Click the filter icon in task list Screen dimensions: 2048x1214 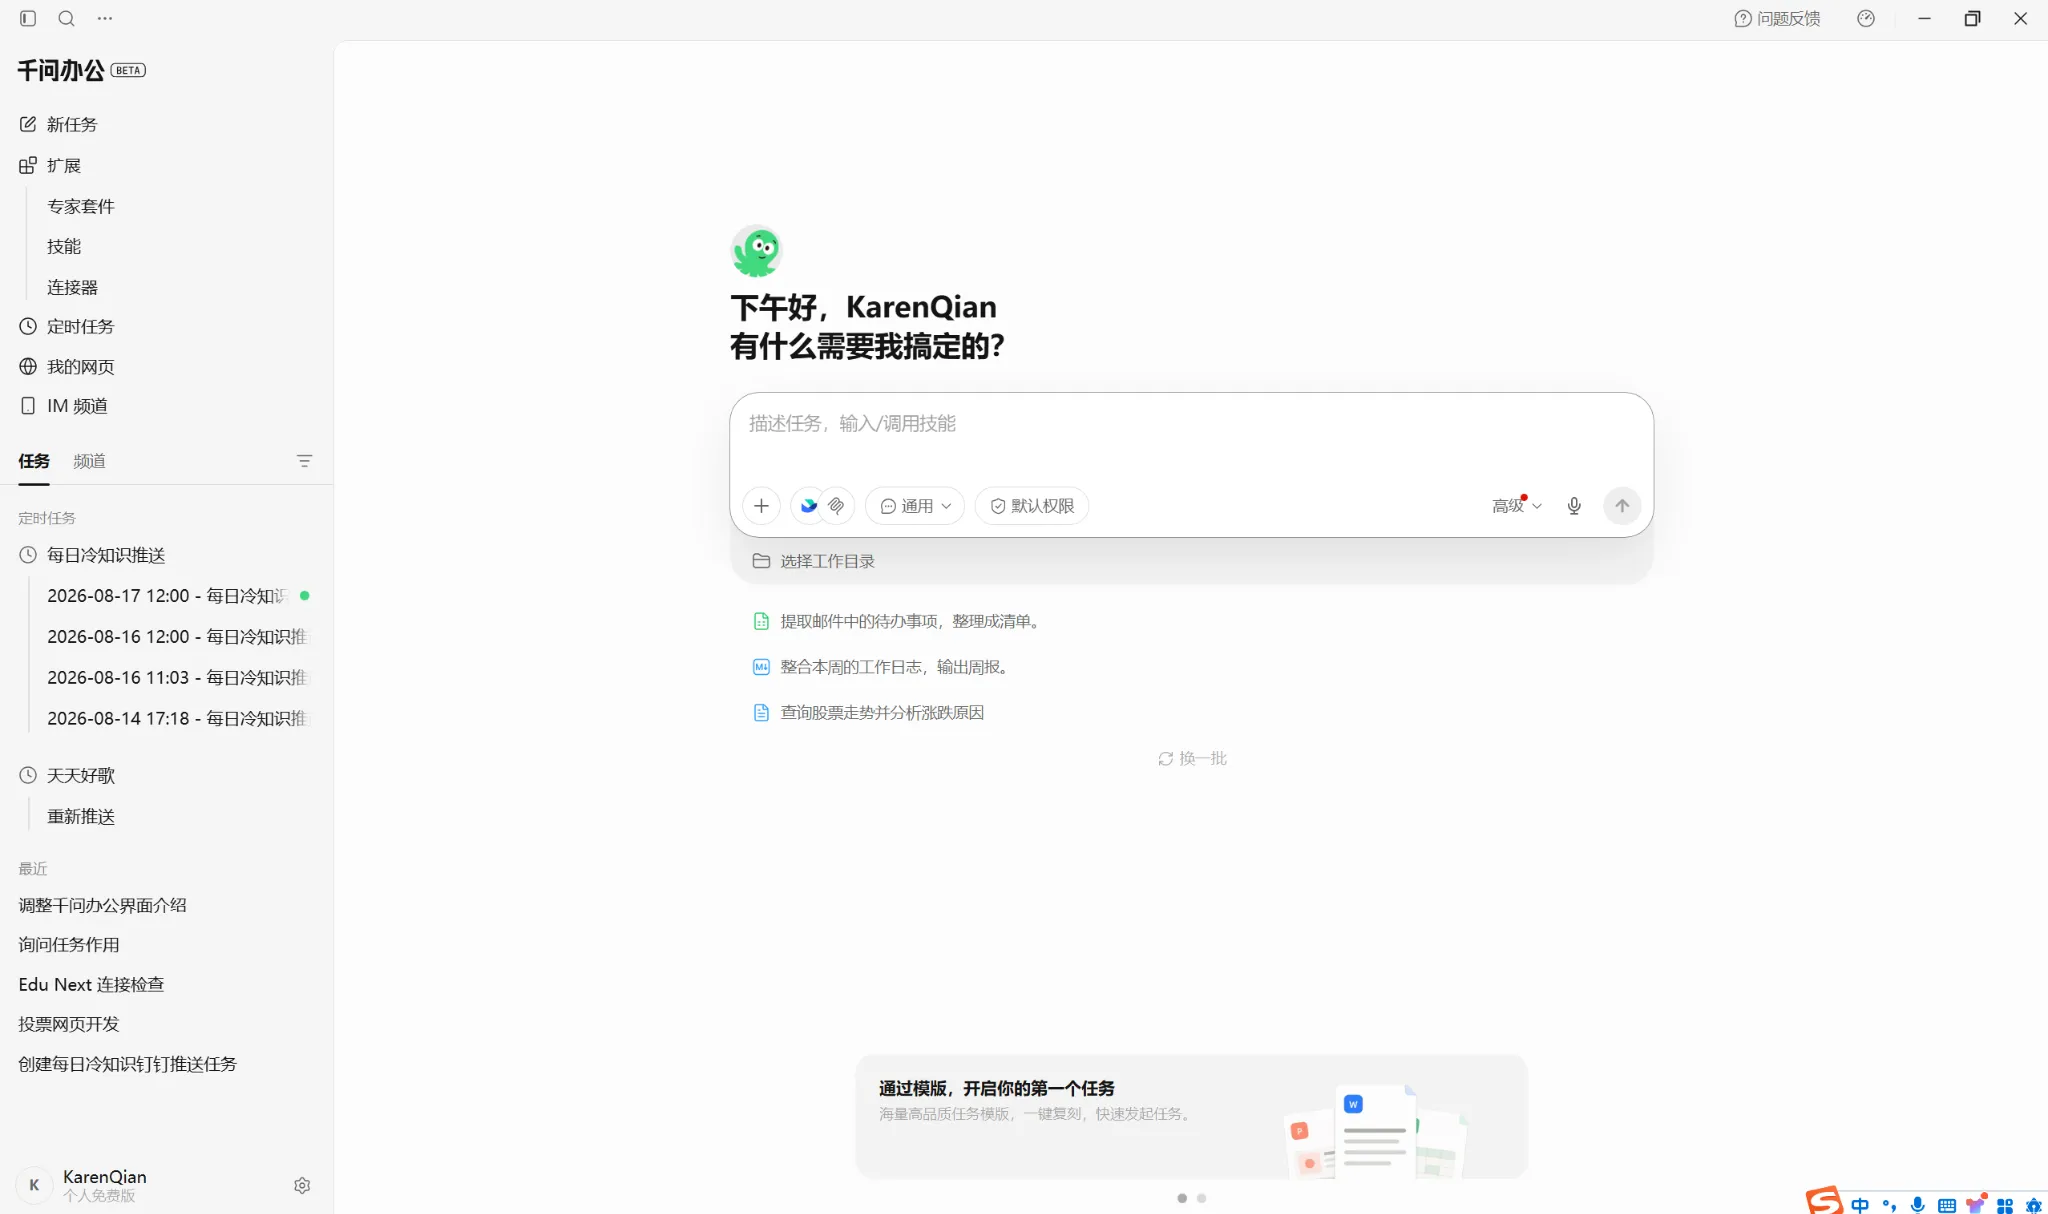[x=304, y=461]
